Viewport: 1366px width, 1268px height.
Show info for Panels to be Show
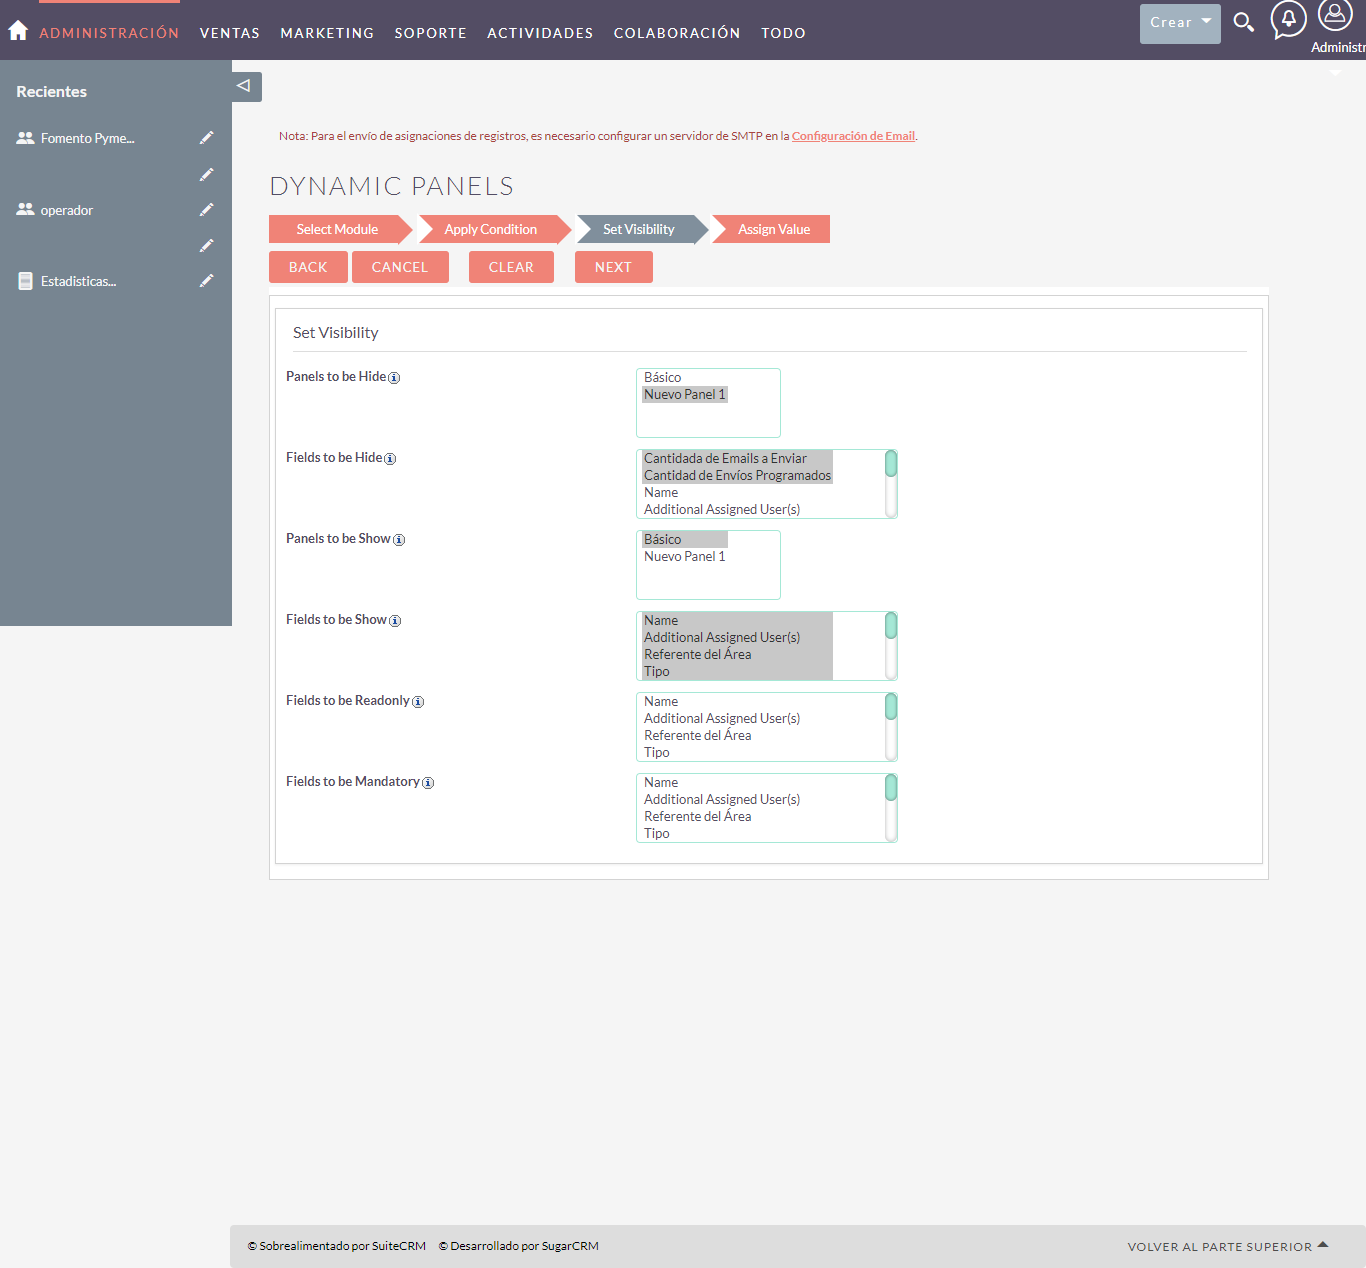coord(399,540)
